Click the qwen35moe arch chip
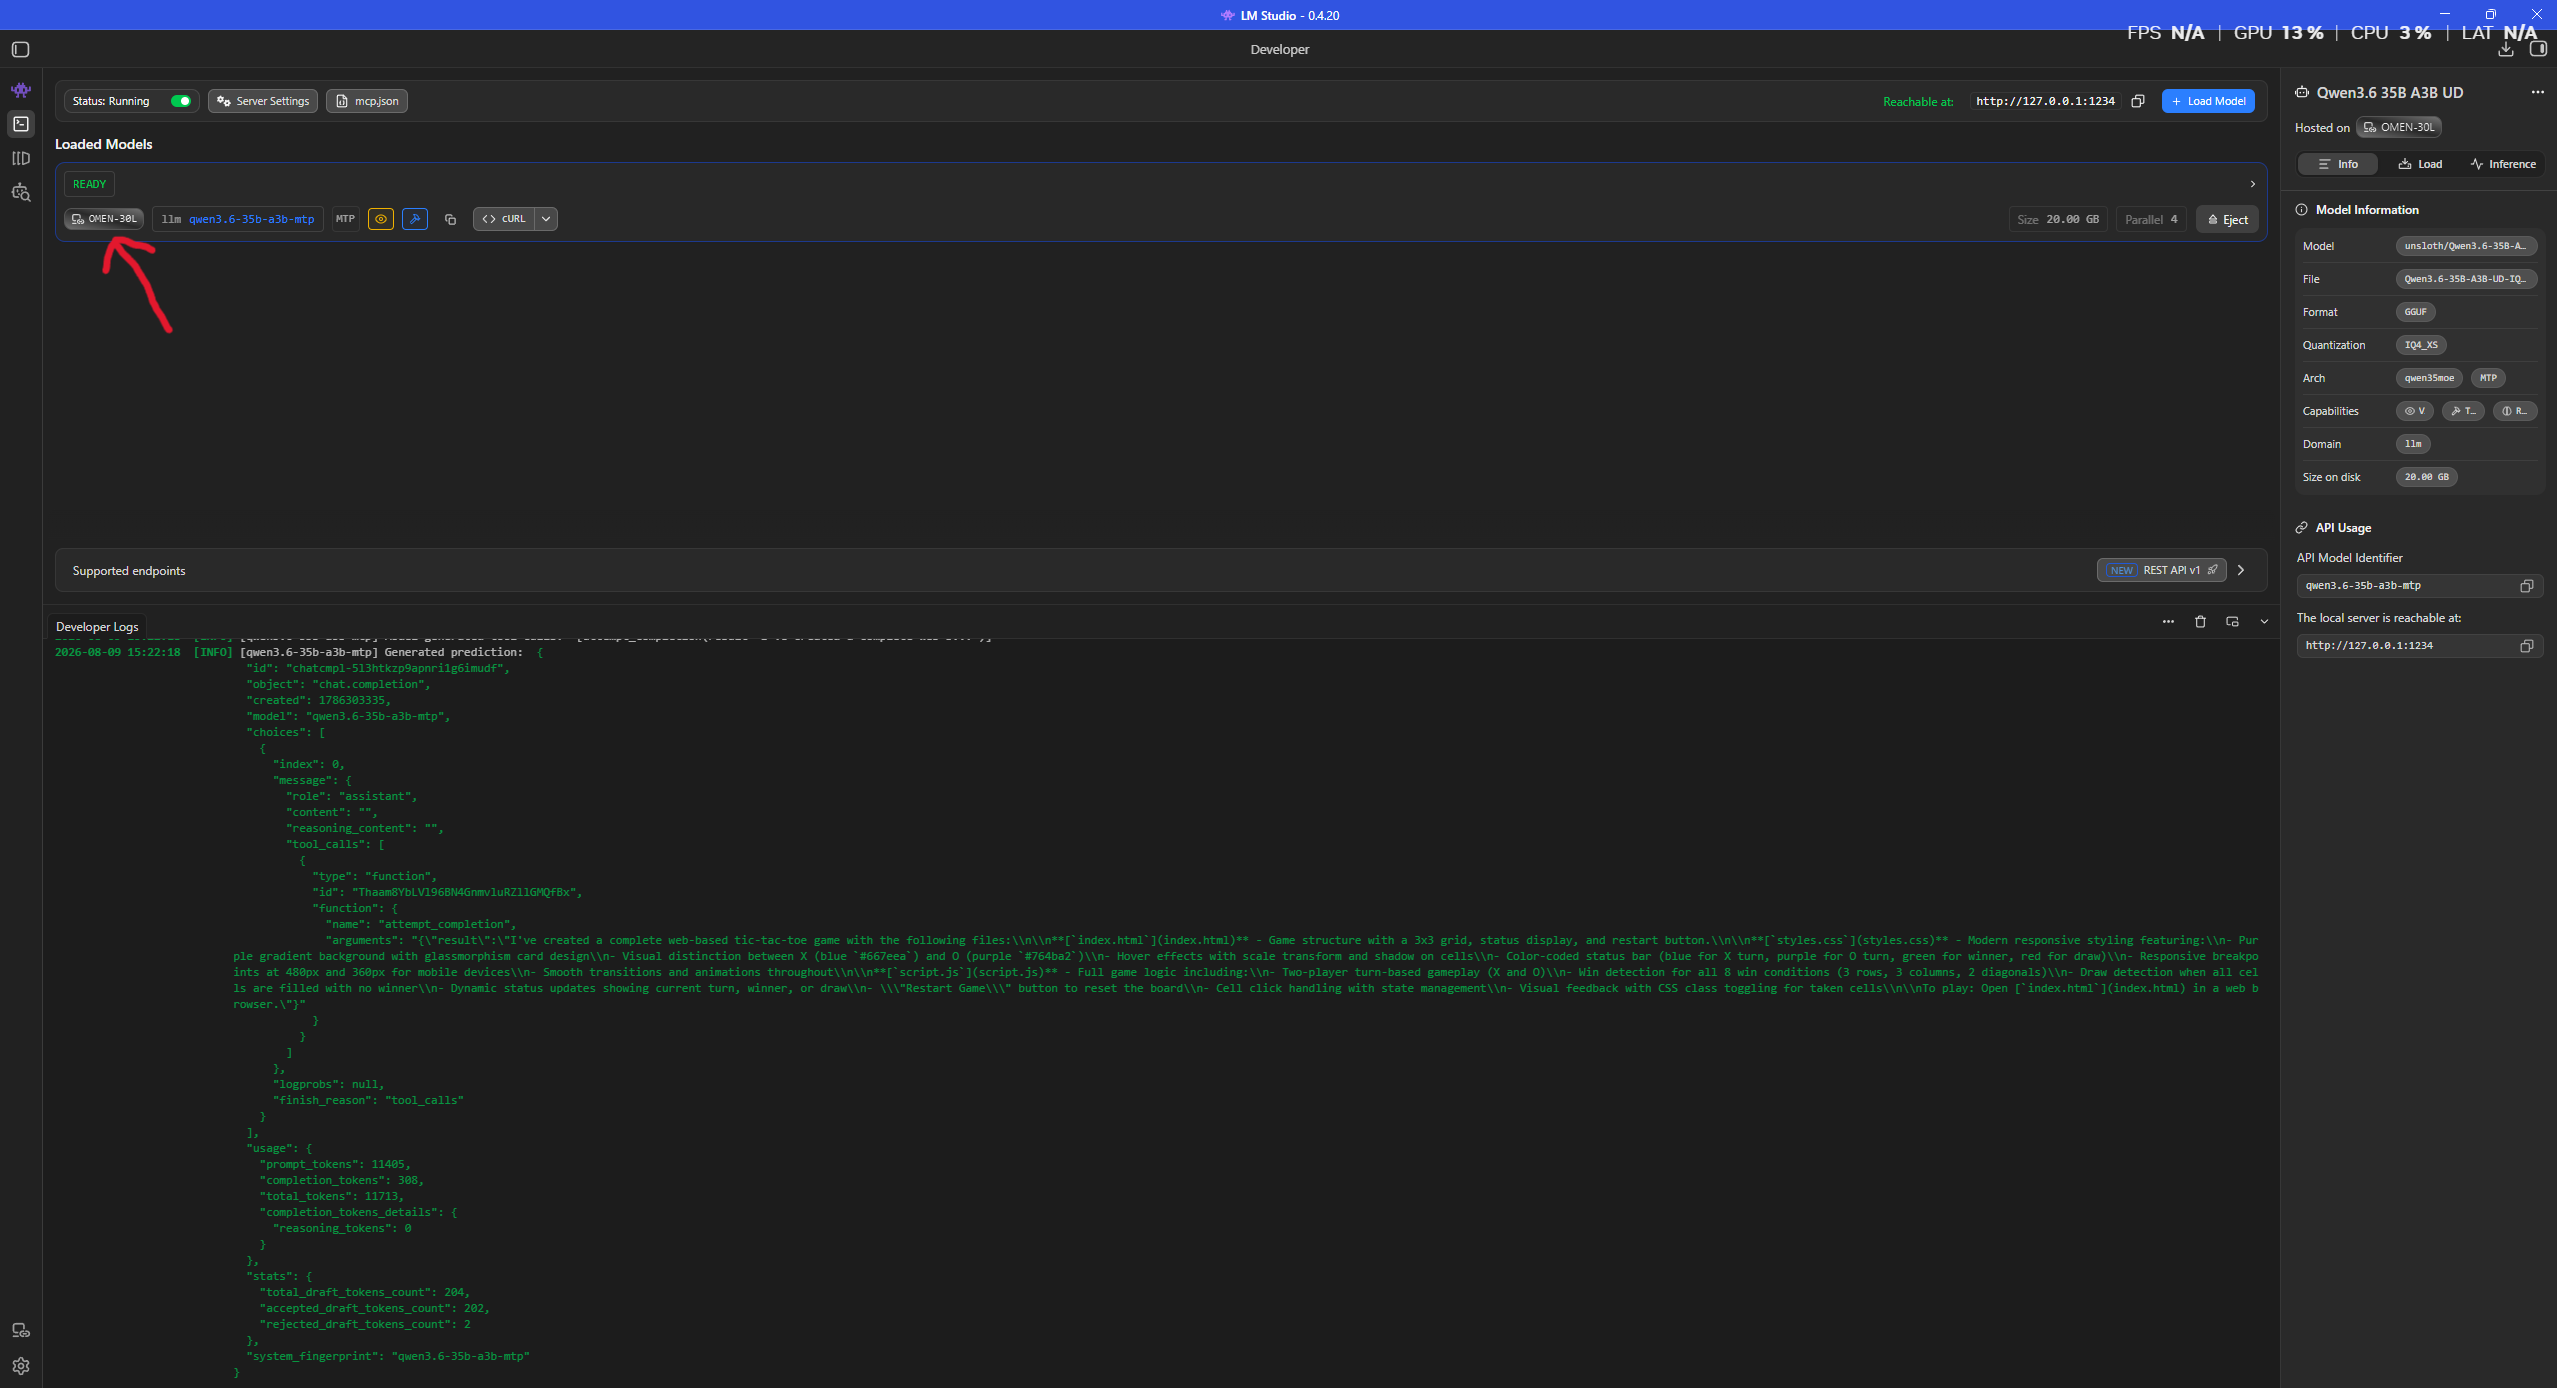The height and width of the screenshot is (1388, 2557). tap(2429, 378)
